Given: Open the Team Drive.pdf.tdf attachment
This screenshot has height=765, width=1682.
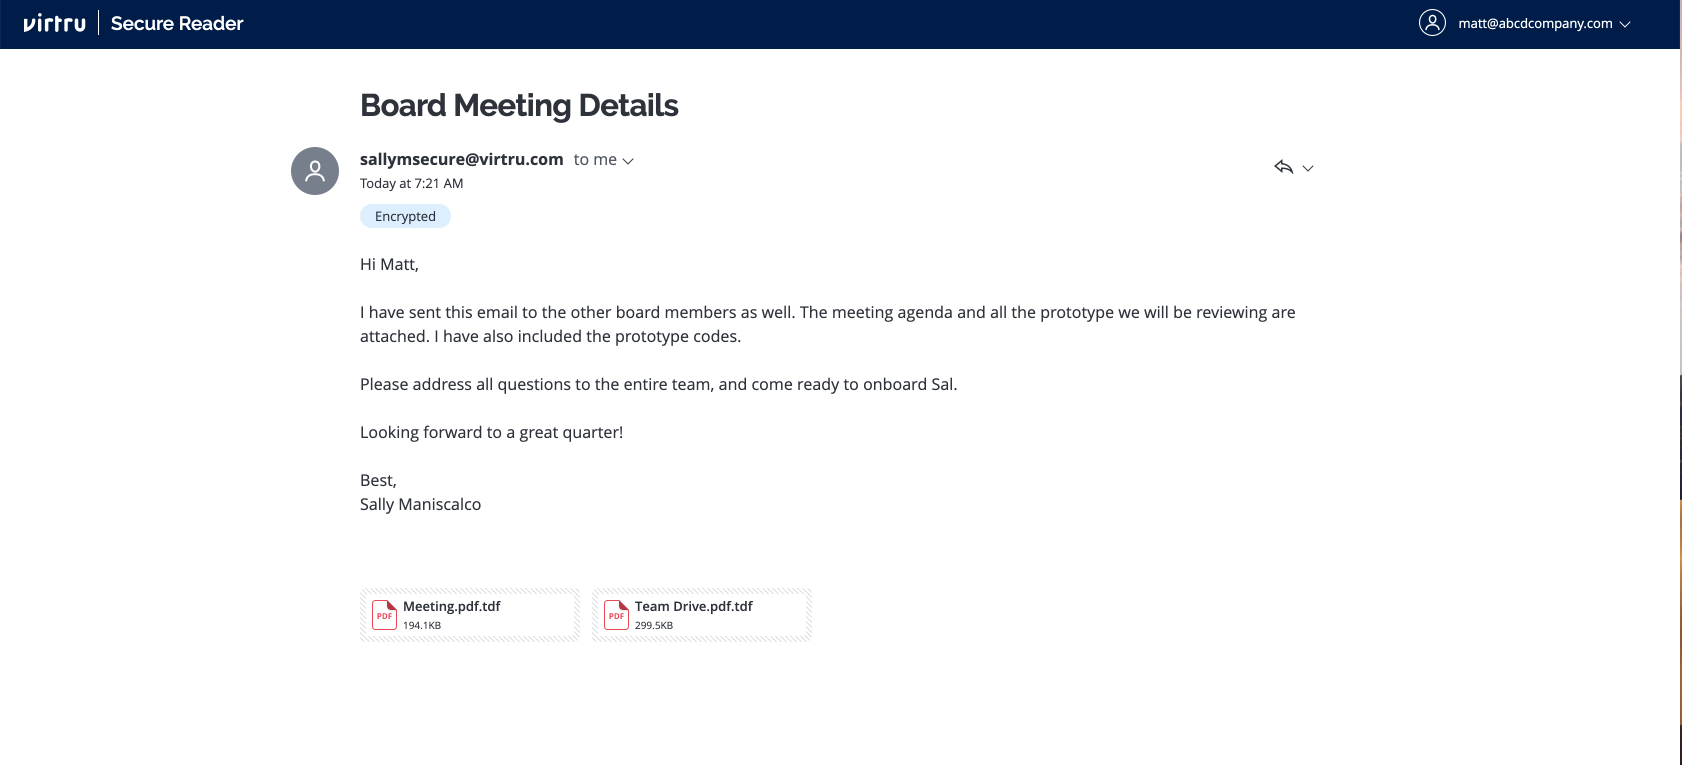Looking at the screenshot, I should pyautogui.click(x=702, y=614).
